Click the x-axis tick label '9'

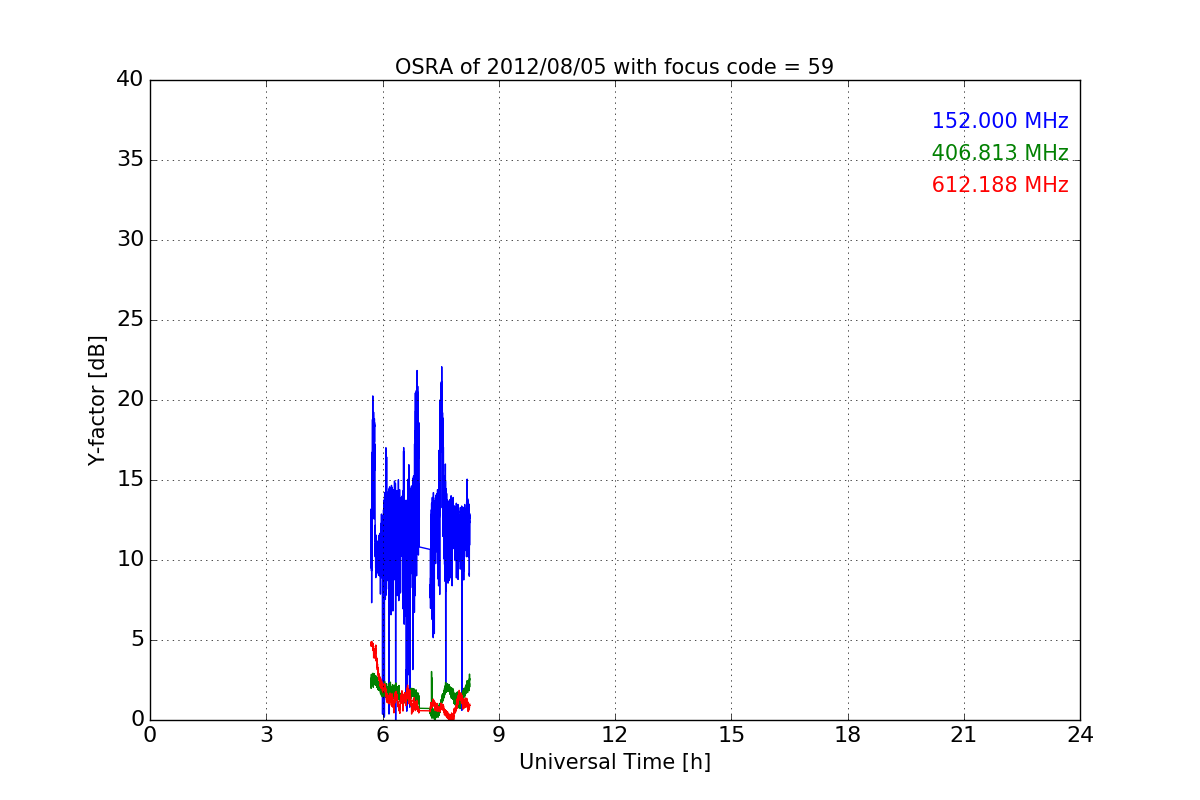499,735
